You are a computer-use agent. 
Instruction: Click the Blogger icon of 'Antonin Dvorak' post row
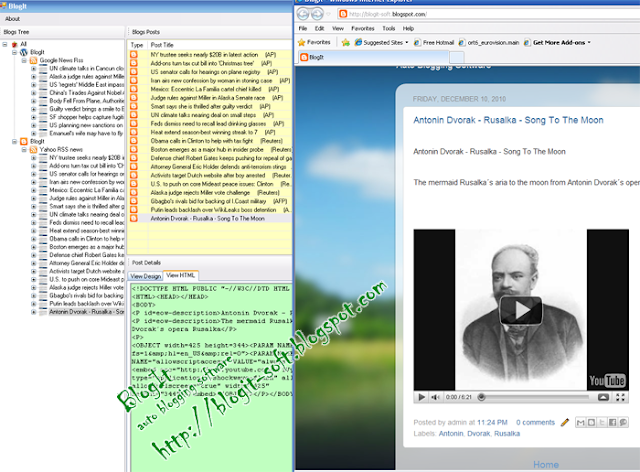coord(133,218)
